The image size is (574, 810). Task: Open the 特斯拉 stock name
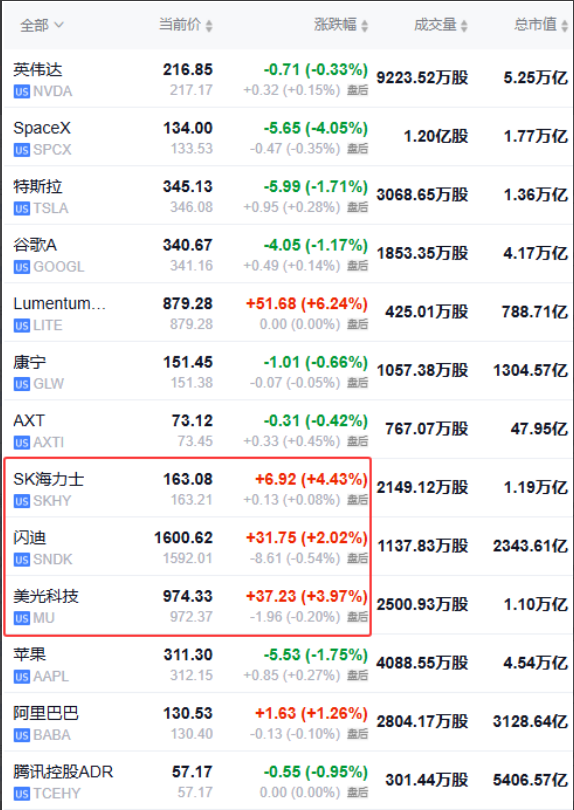click(x=38, y=186)
